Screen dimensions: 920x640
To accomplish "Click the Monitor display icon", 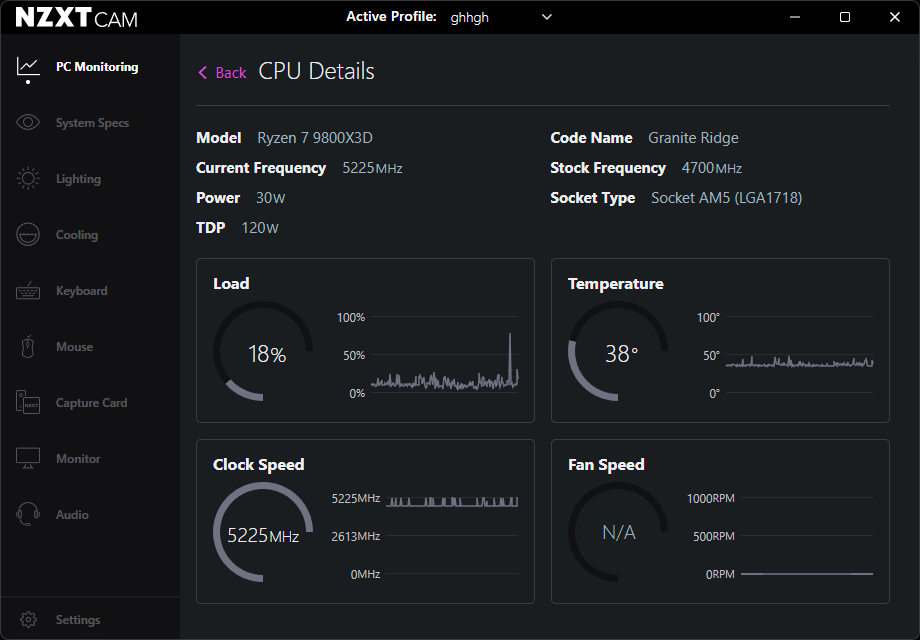I will [x=28, y=458].
